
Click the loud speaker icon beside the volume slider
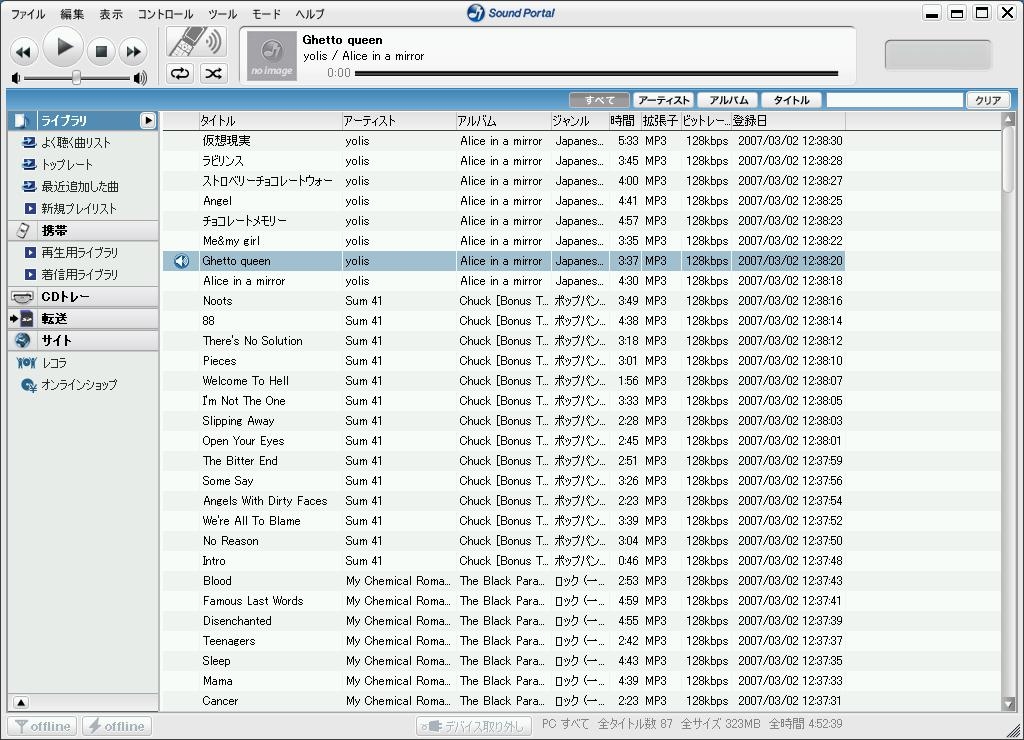pos(140,78)
